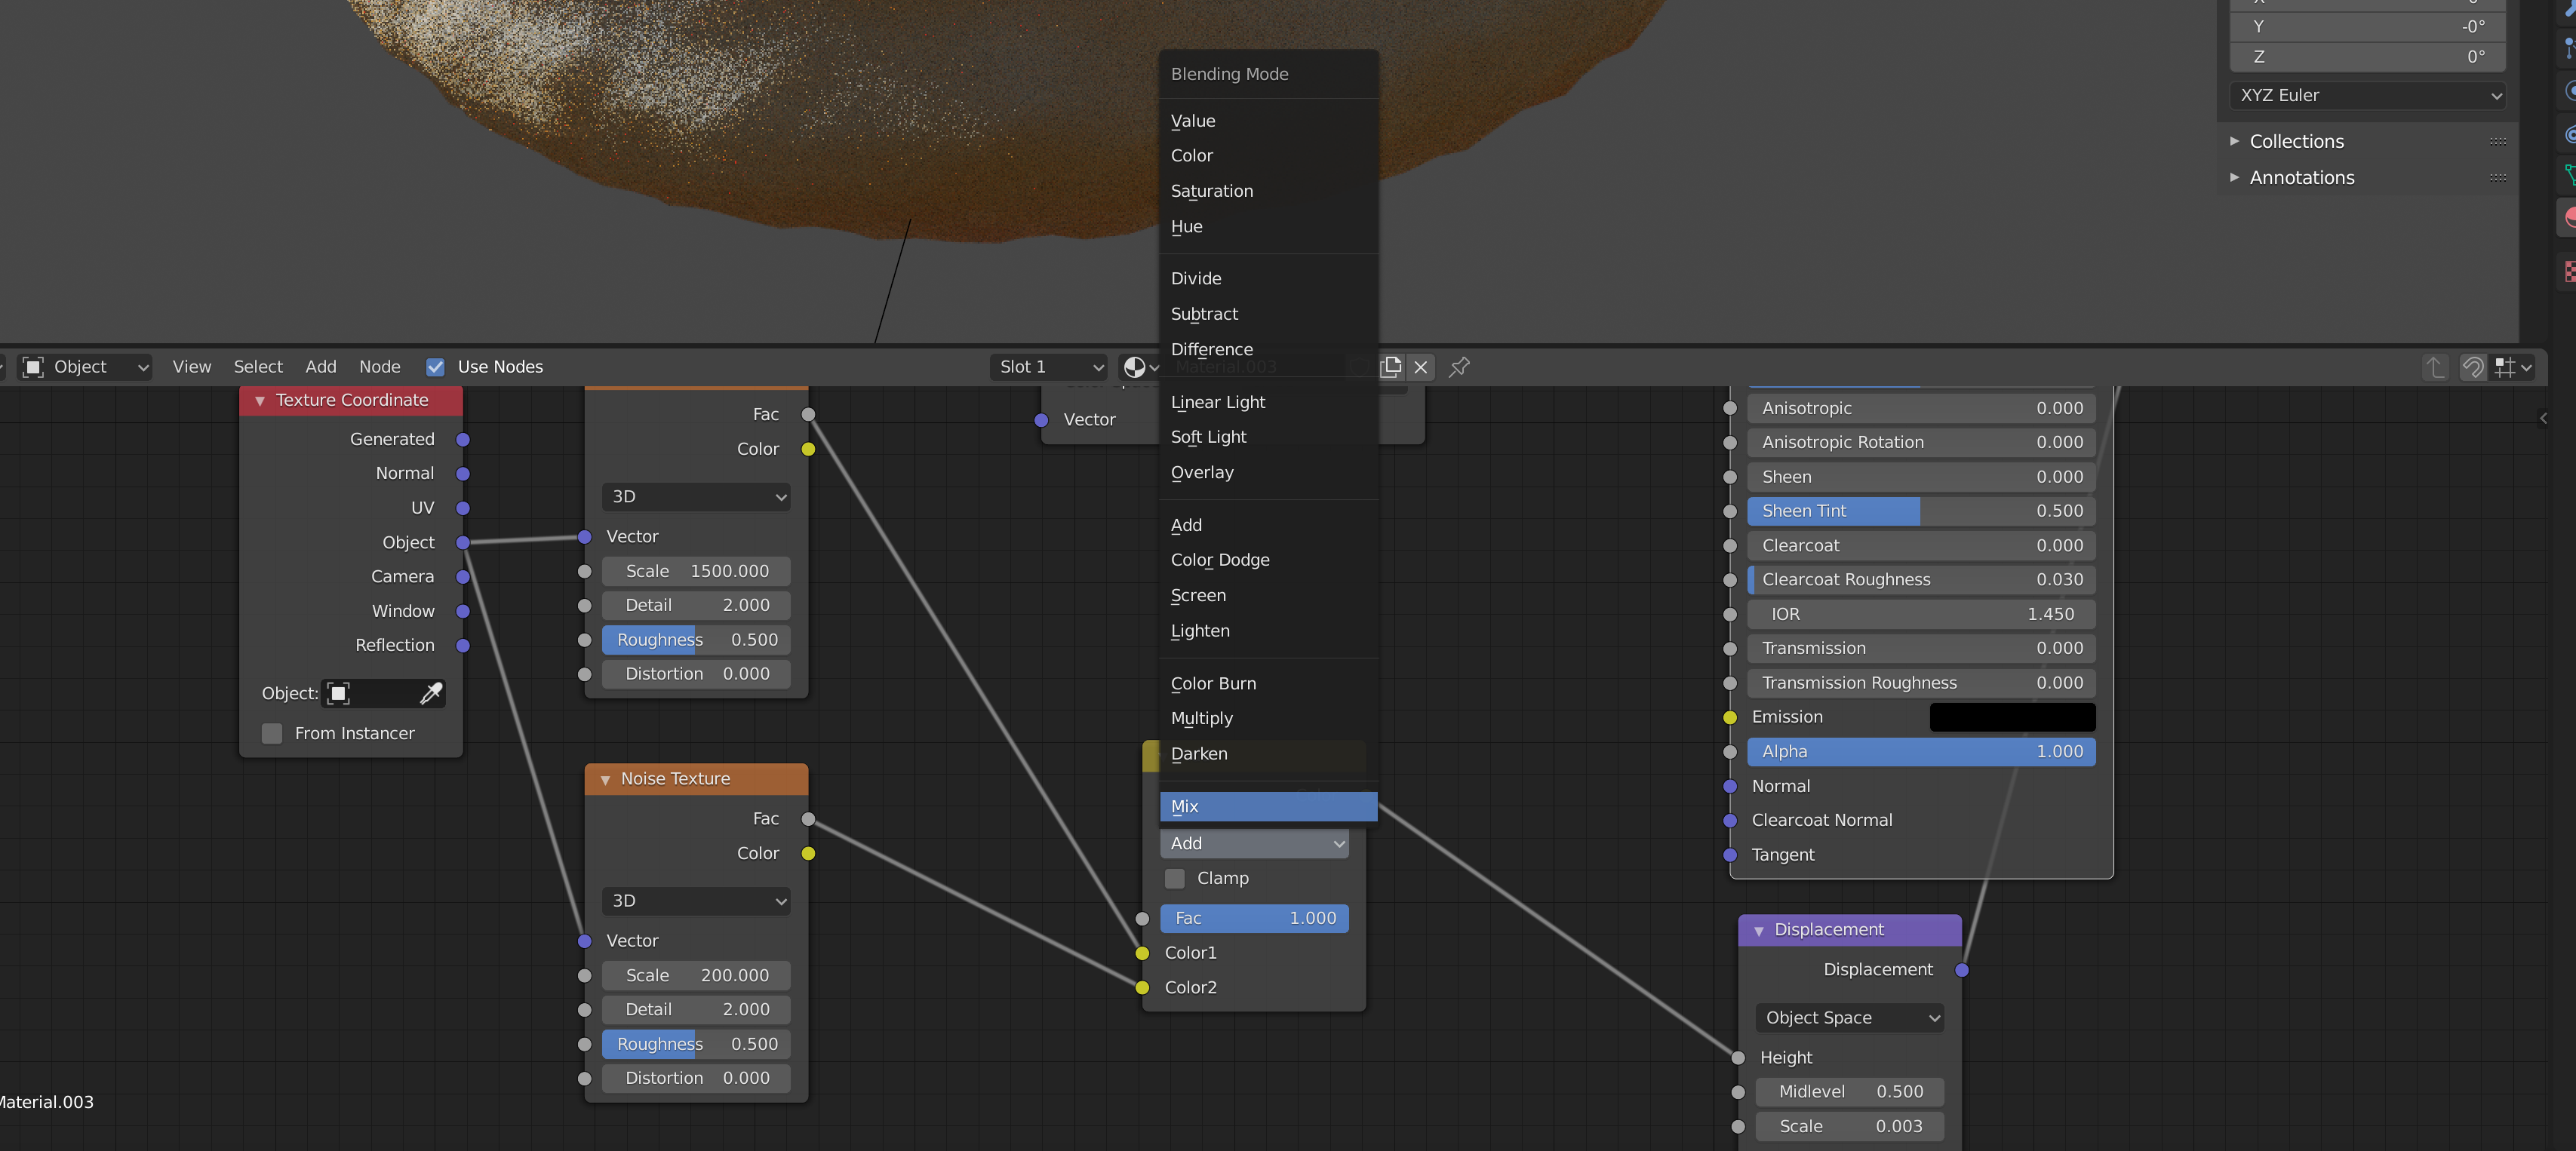Unlink material with the X icon

coord(1420,367)
